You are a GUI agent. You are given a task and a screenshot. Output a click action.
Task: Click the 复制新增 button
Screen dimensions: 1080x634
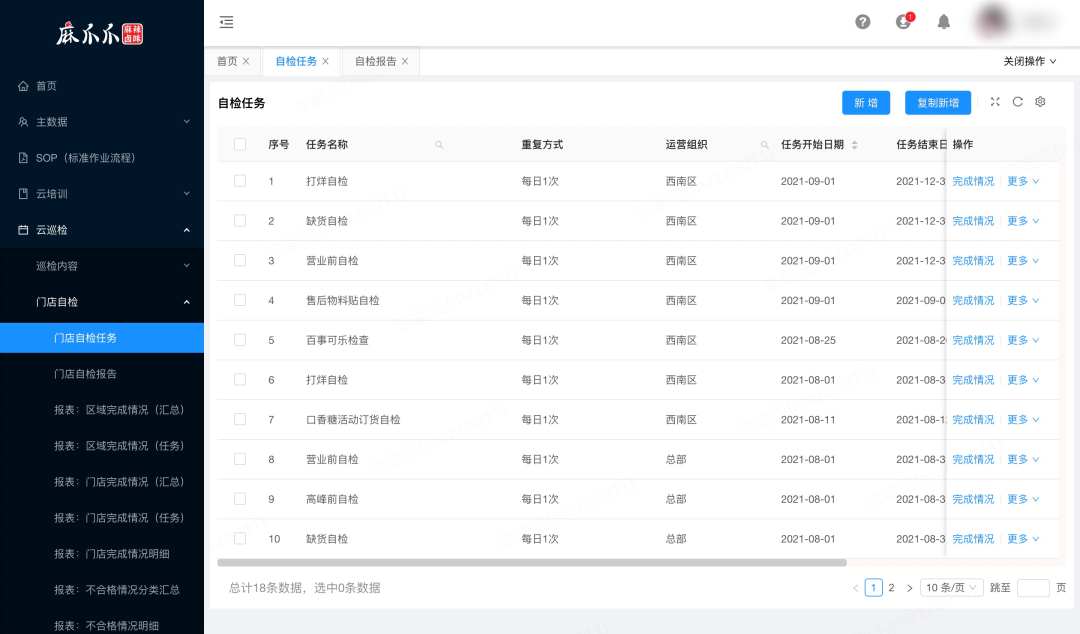[x=937, y=103]
